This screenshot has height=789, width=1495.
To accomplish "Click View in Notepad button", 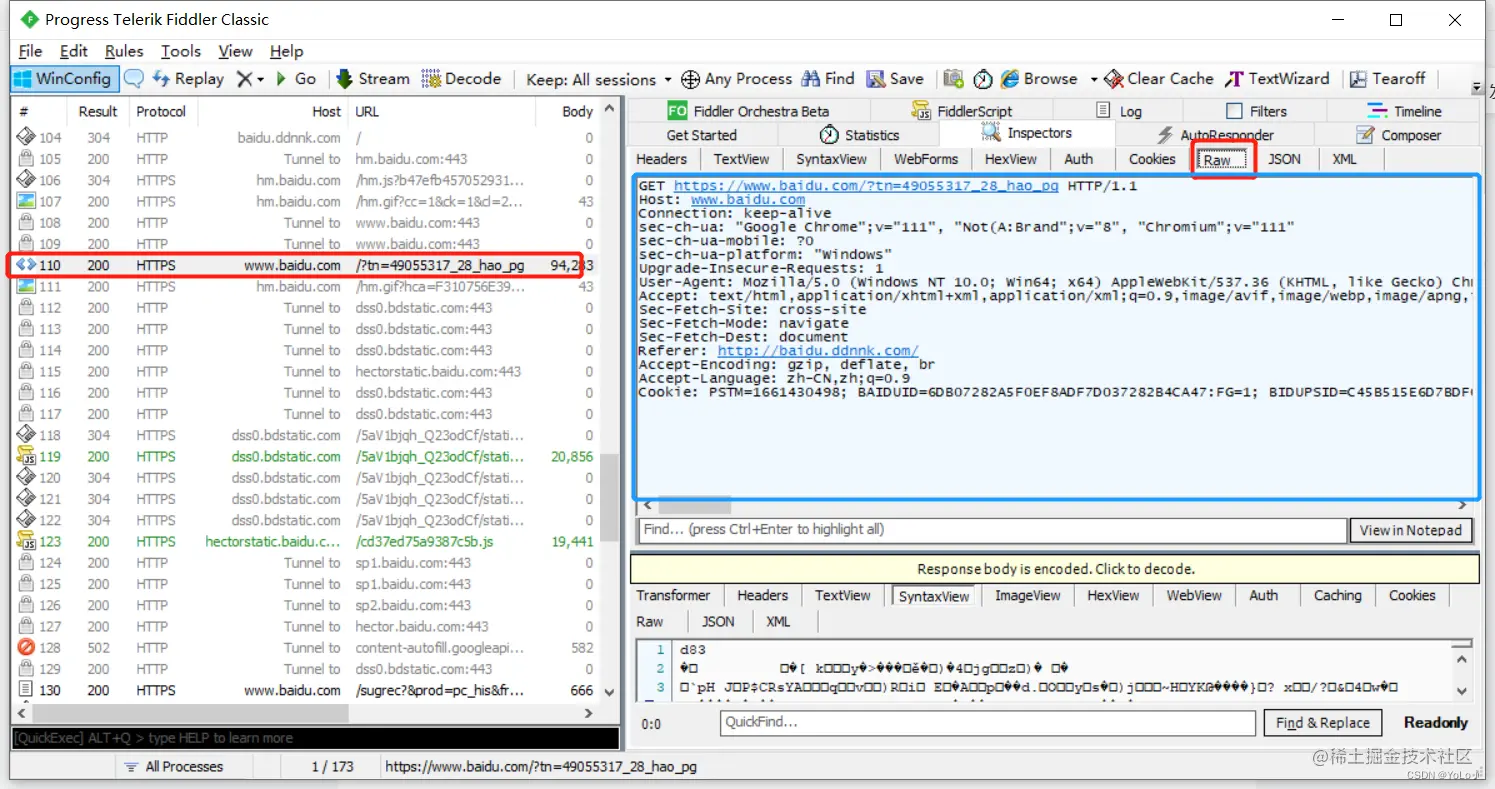I will [x=1410, y=530].
